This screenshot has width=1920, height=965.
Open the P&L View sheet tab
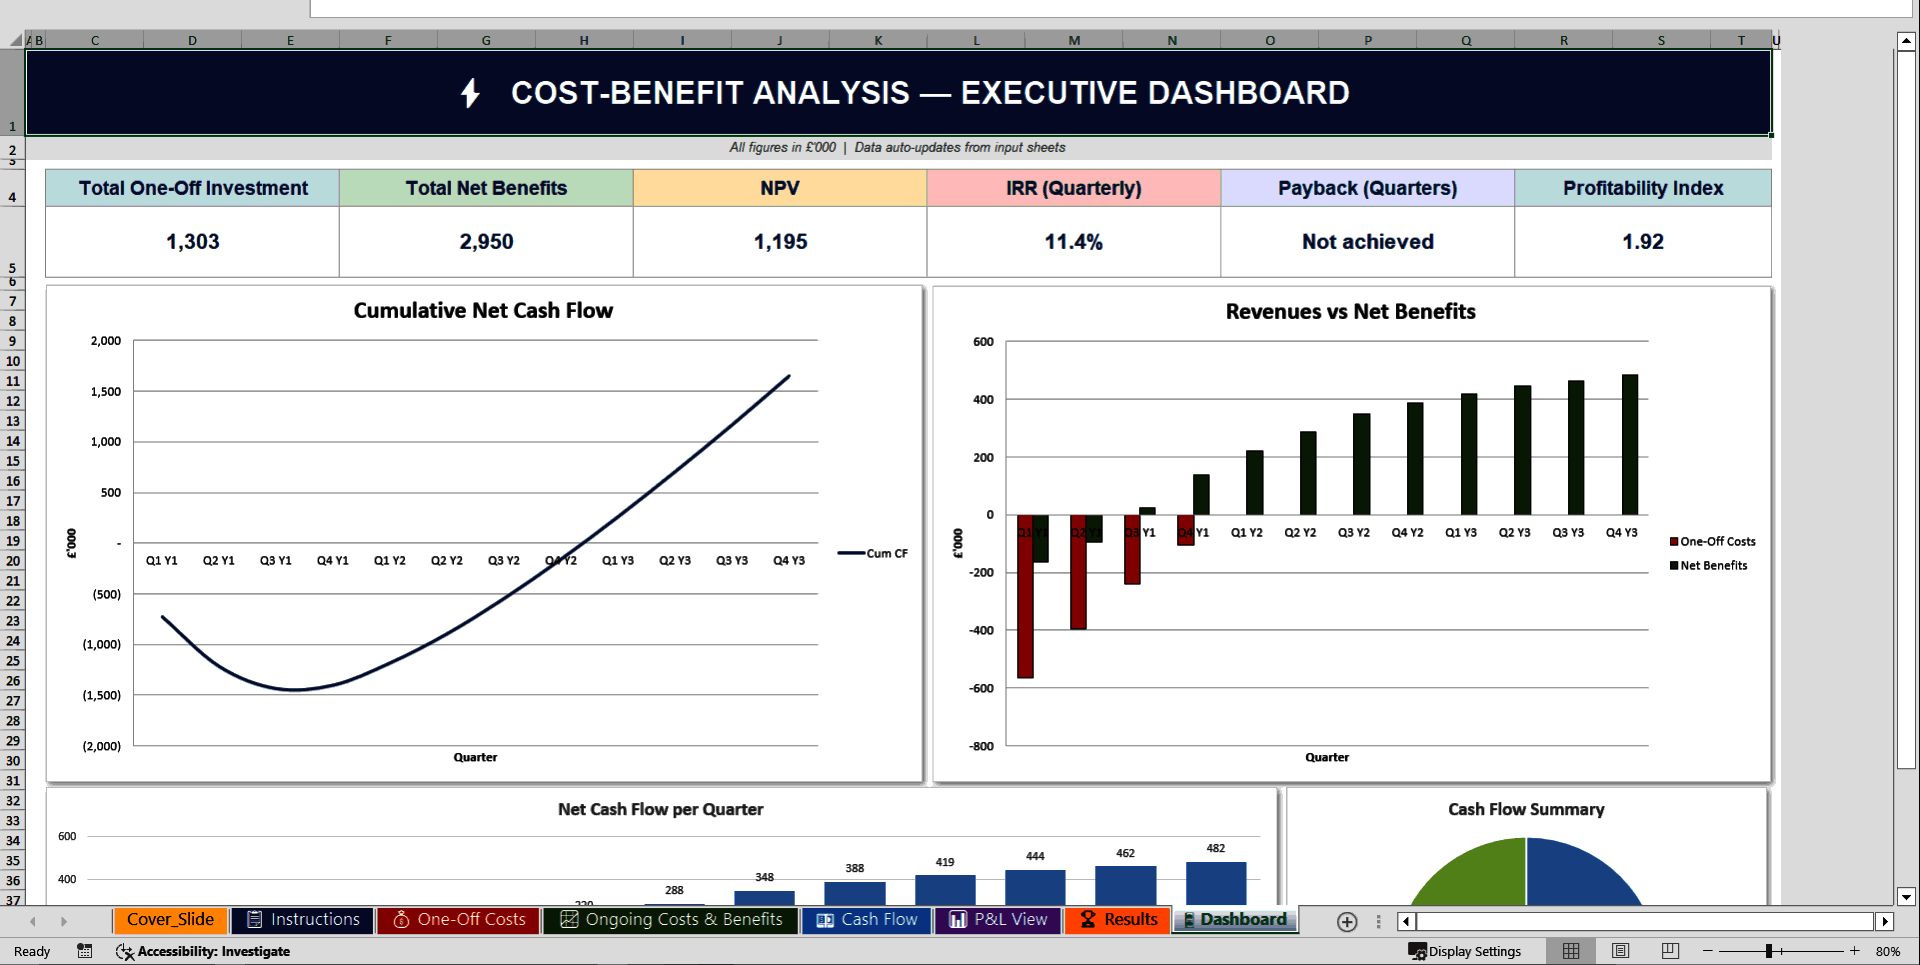tap(998, 920)
